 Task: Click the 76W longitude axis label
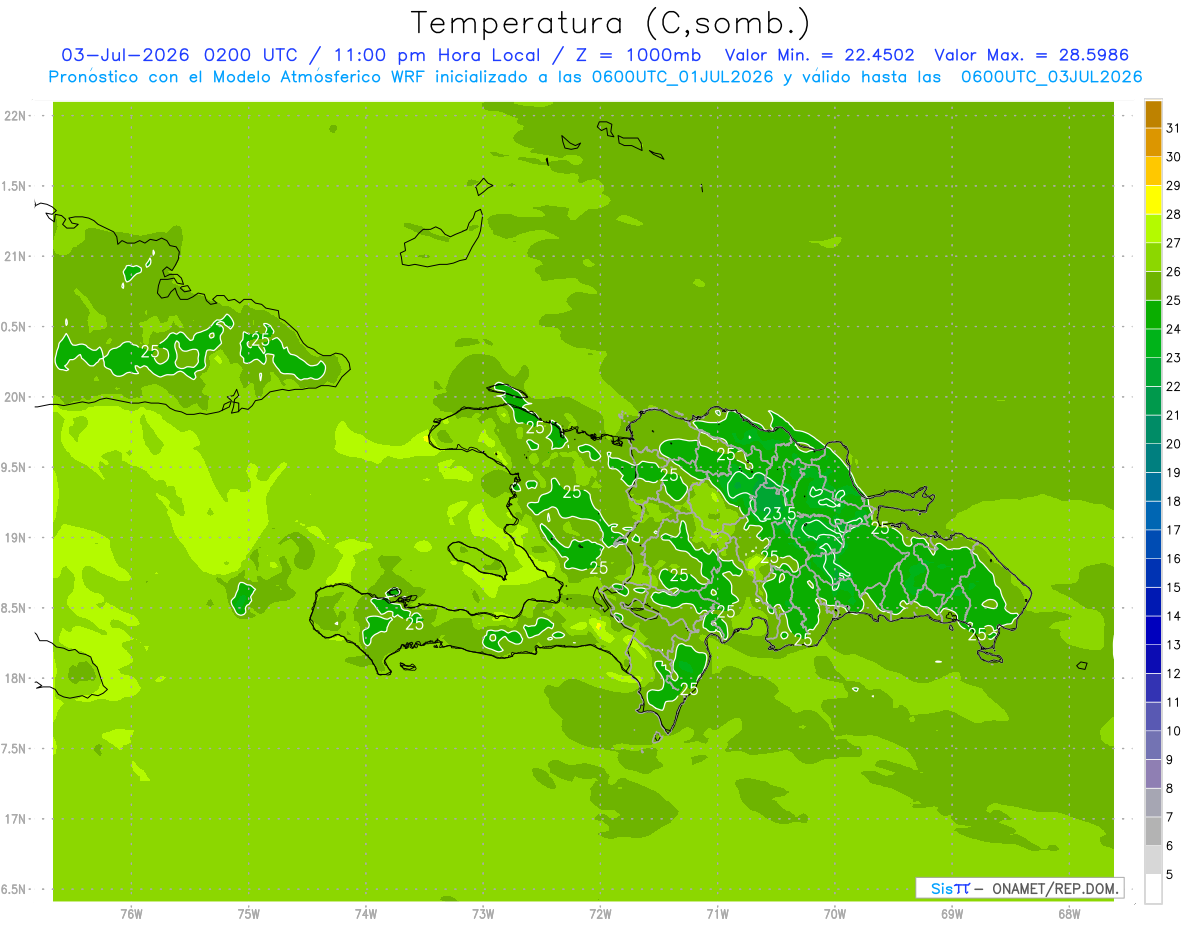pyautogui.click(x=131, y=914)
